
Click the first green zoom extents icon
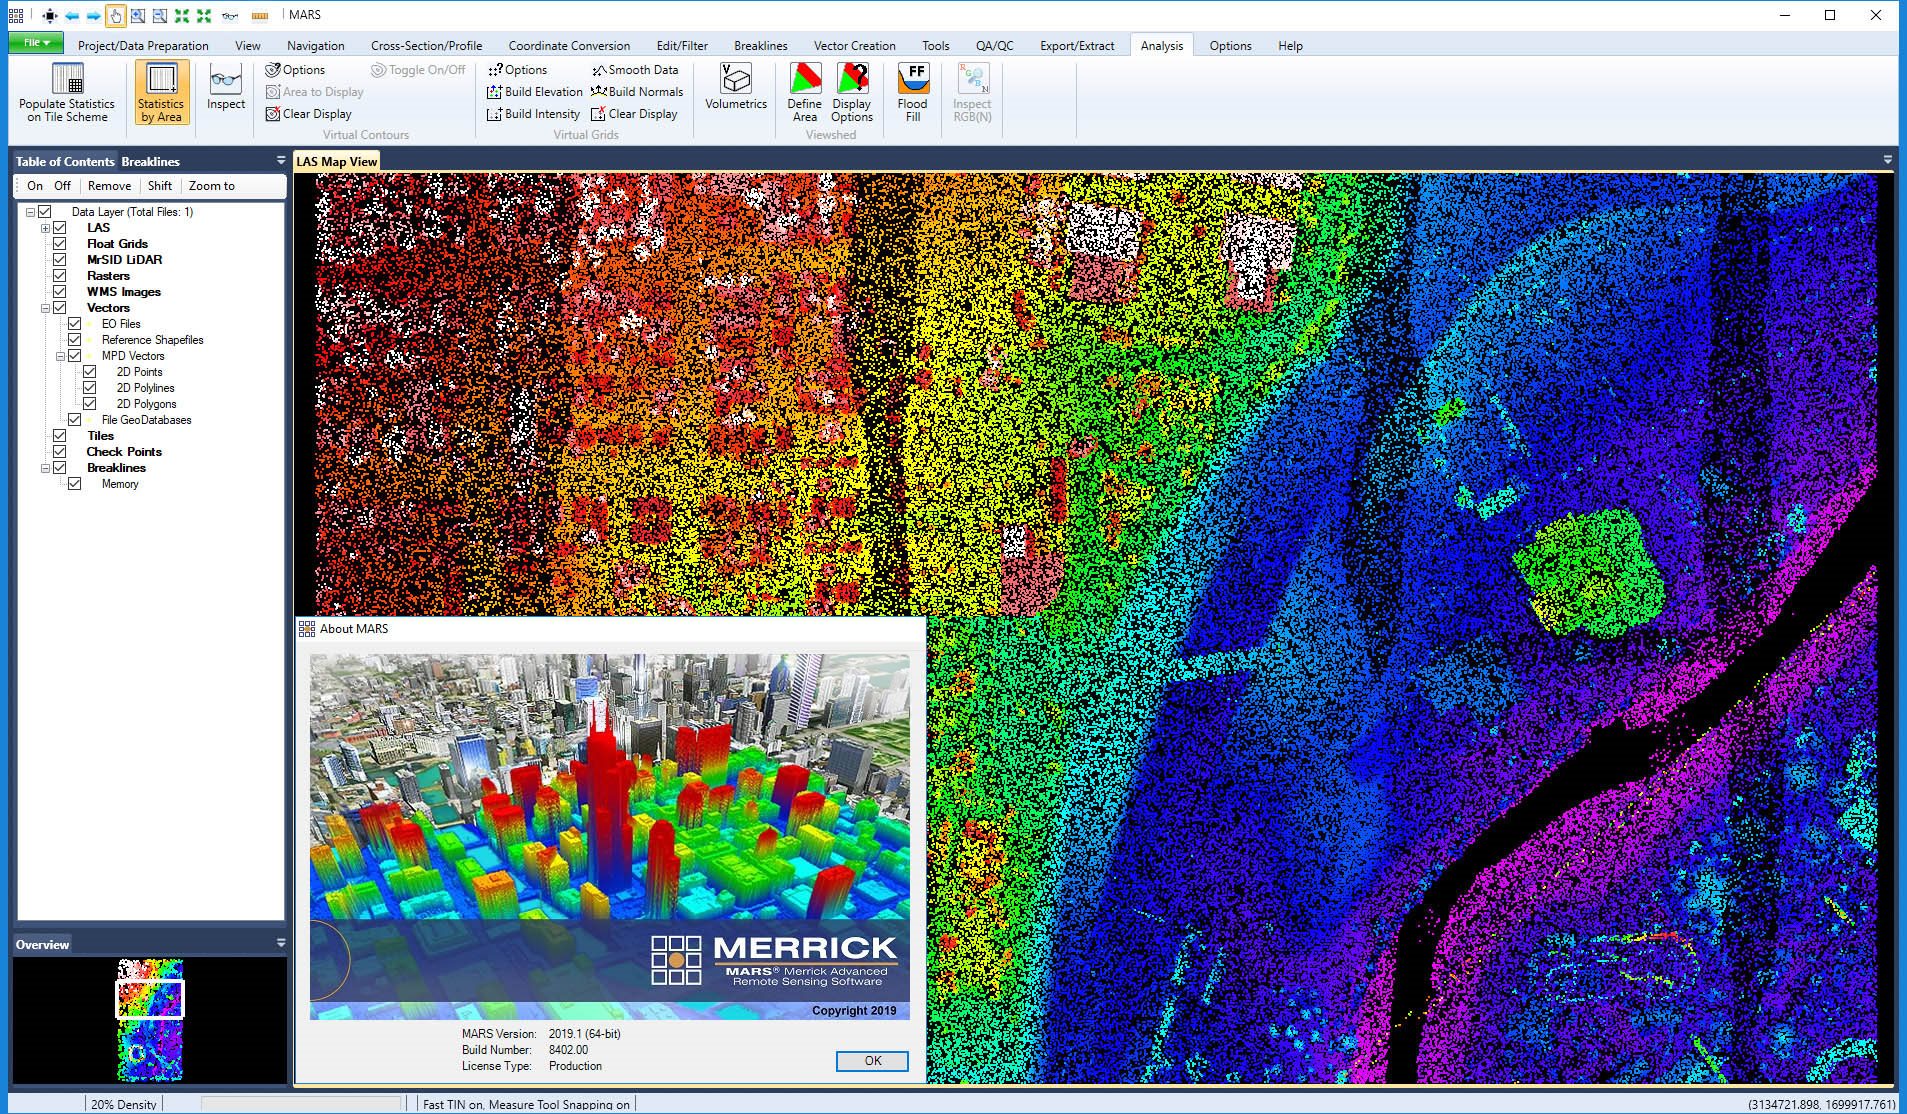point(181,16)
